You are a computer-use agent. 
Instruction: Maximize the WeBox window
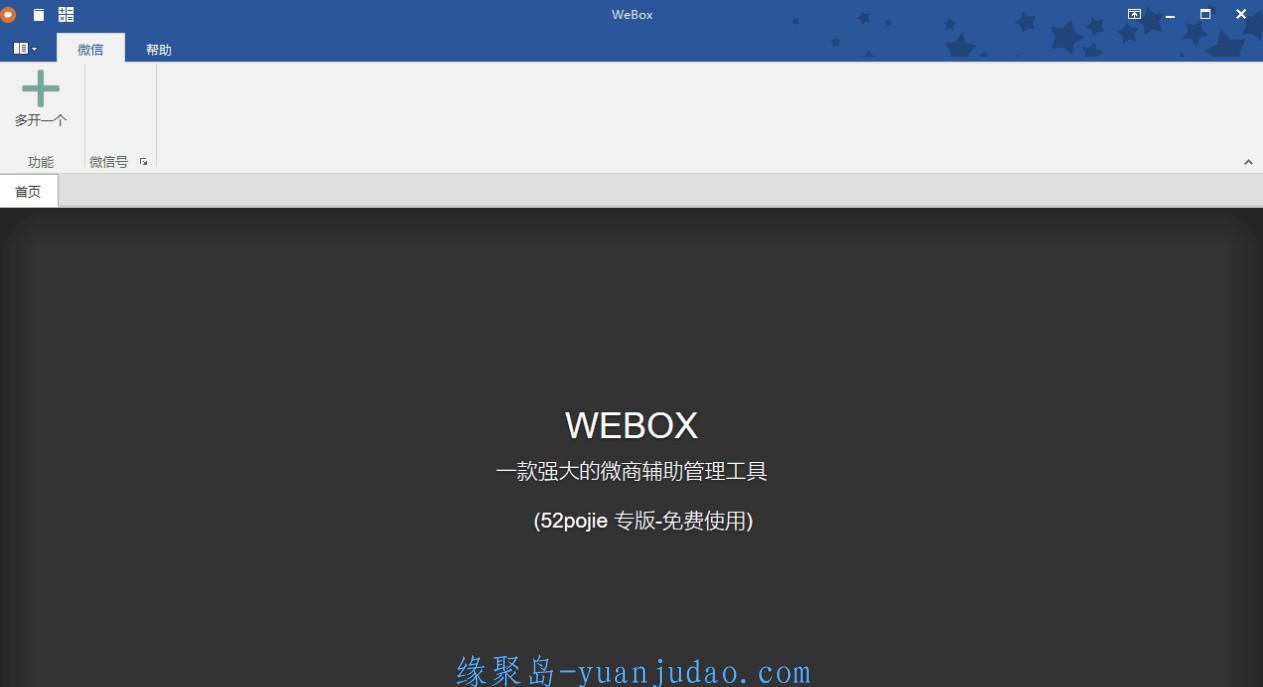1205,14
